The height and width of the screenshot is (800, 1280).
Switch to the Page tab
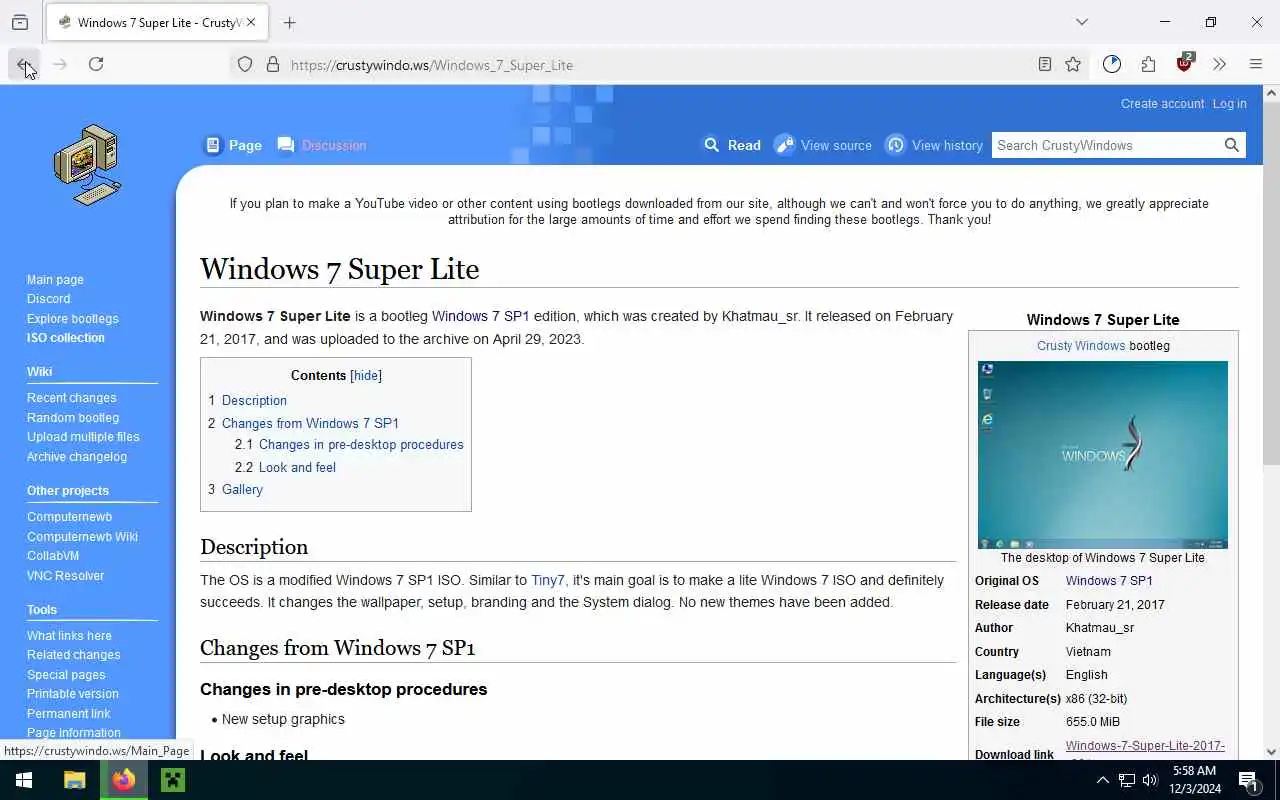point(233,145)
